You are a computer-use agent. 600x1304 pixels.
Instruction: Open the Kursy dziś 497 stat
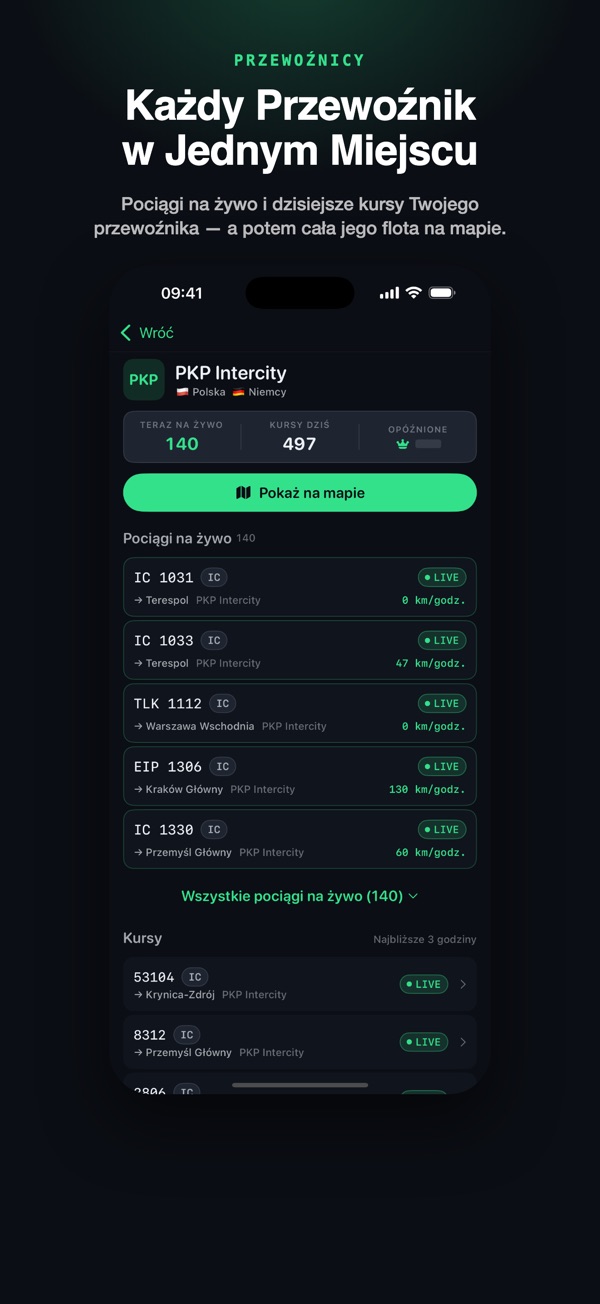click(299, 436)
